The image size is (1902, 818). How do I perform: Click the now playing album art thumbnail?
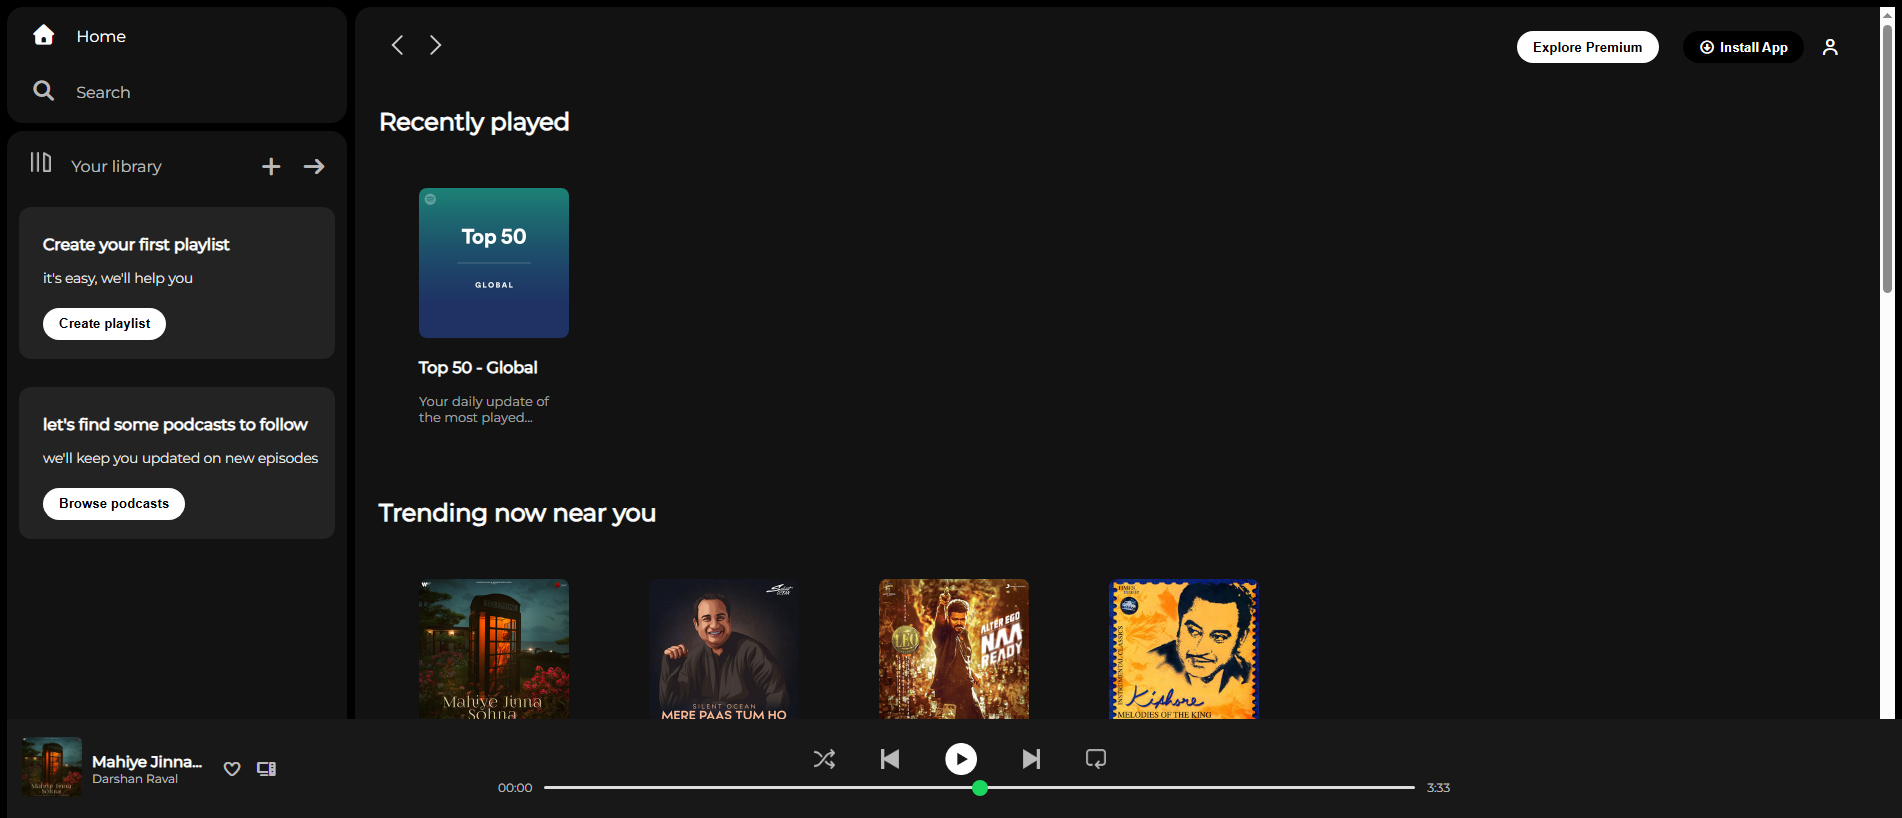(52, 767)
